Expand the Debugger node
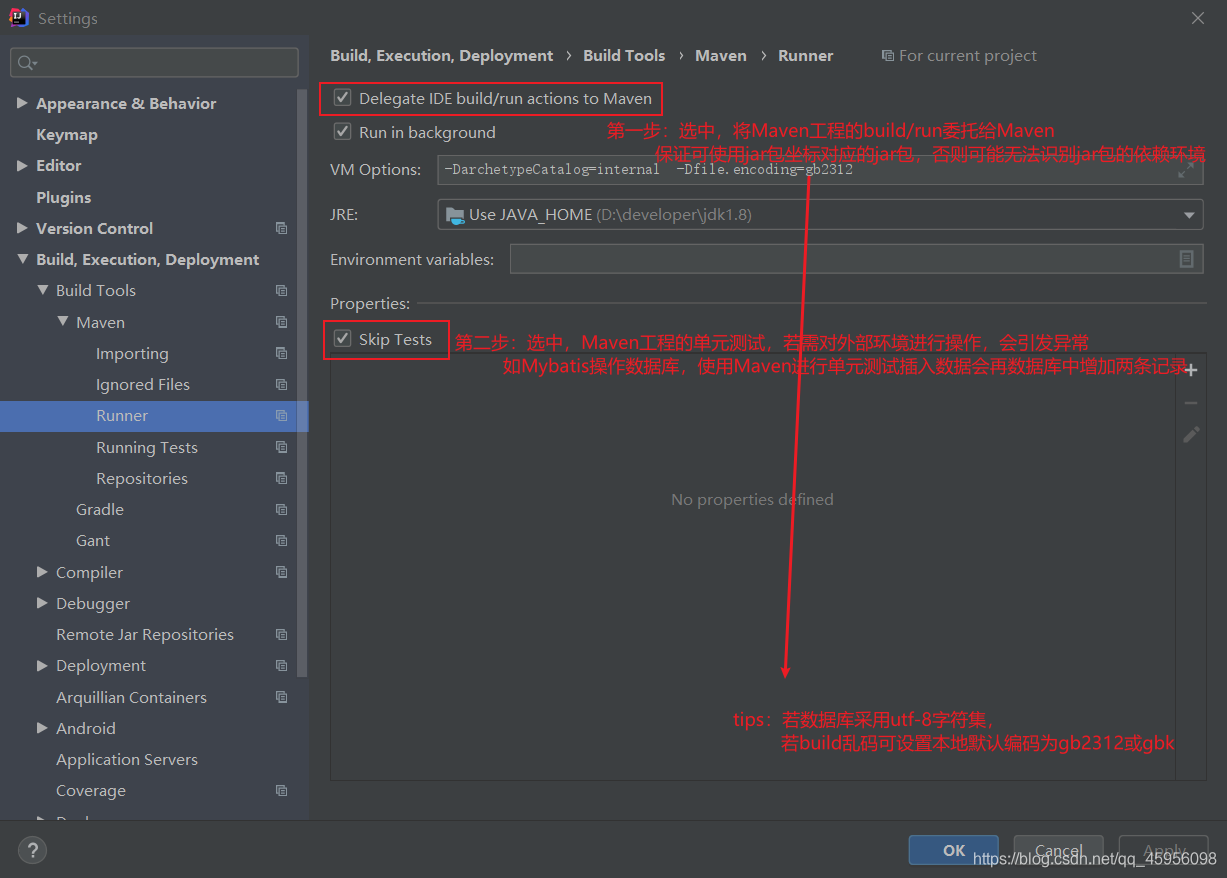The width and height of the screenshot is (1227, 878). 42,603
